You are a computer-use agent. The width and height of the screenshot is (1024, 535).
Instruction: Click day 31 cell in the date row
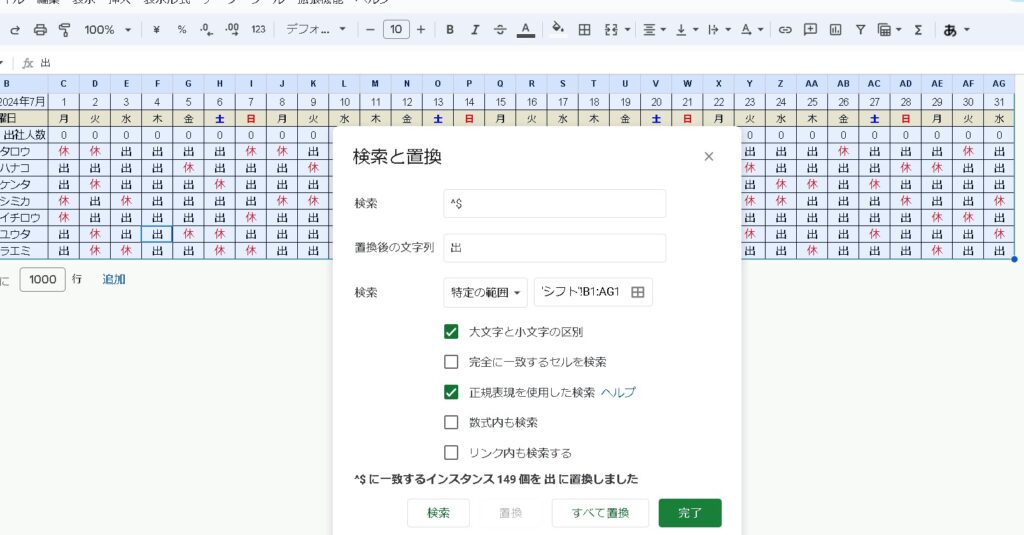point(999,101)
